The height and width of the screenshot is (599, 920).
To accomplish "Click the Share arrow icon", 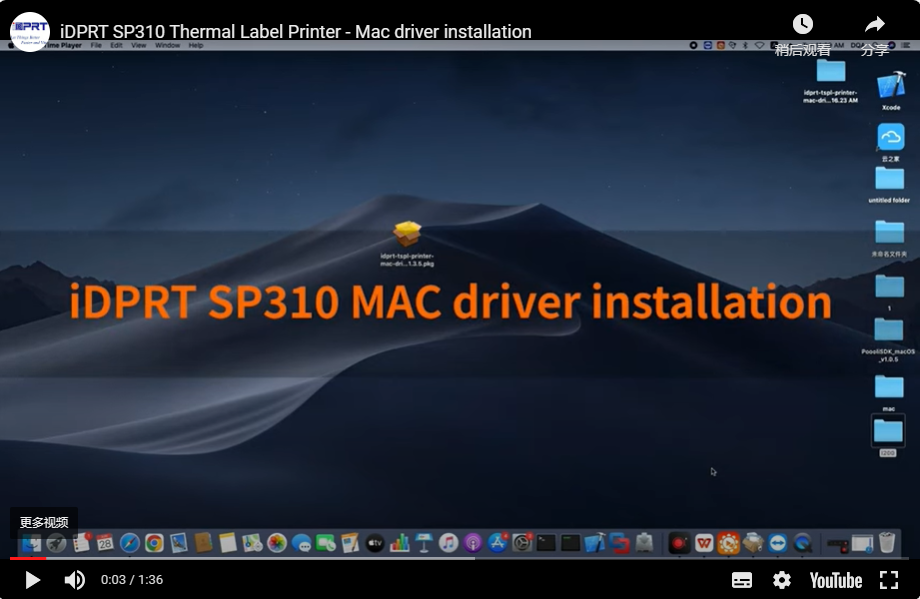I will point(875,25).
